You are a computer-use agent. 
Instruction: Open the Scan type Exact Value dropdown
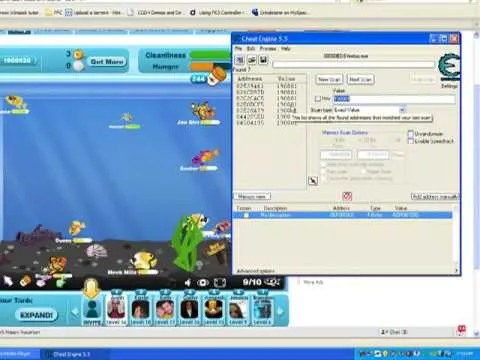402,110
